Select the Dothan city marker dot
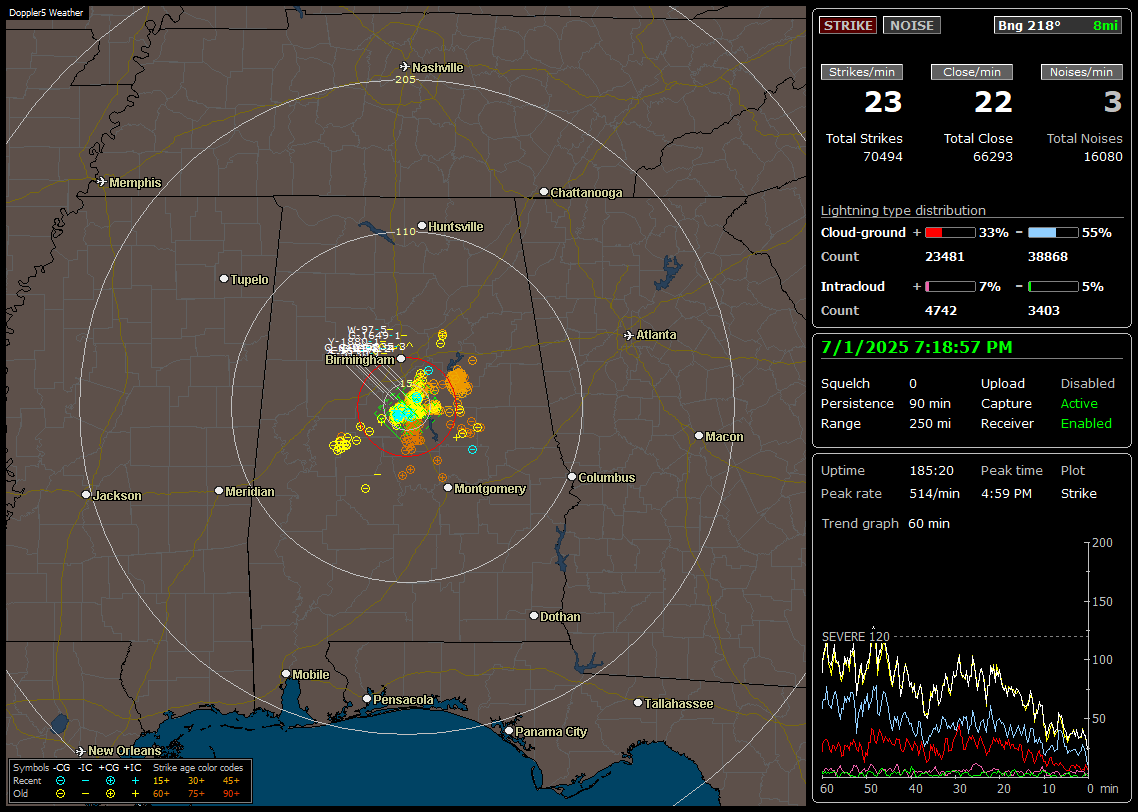Image resolution: width=1138 pixels, height=812 pixels. pyautogui.click(x=533, y=615)
